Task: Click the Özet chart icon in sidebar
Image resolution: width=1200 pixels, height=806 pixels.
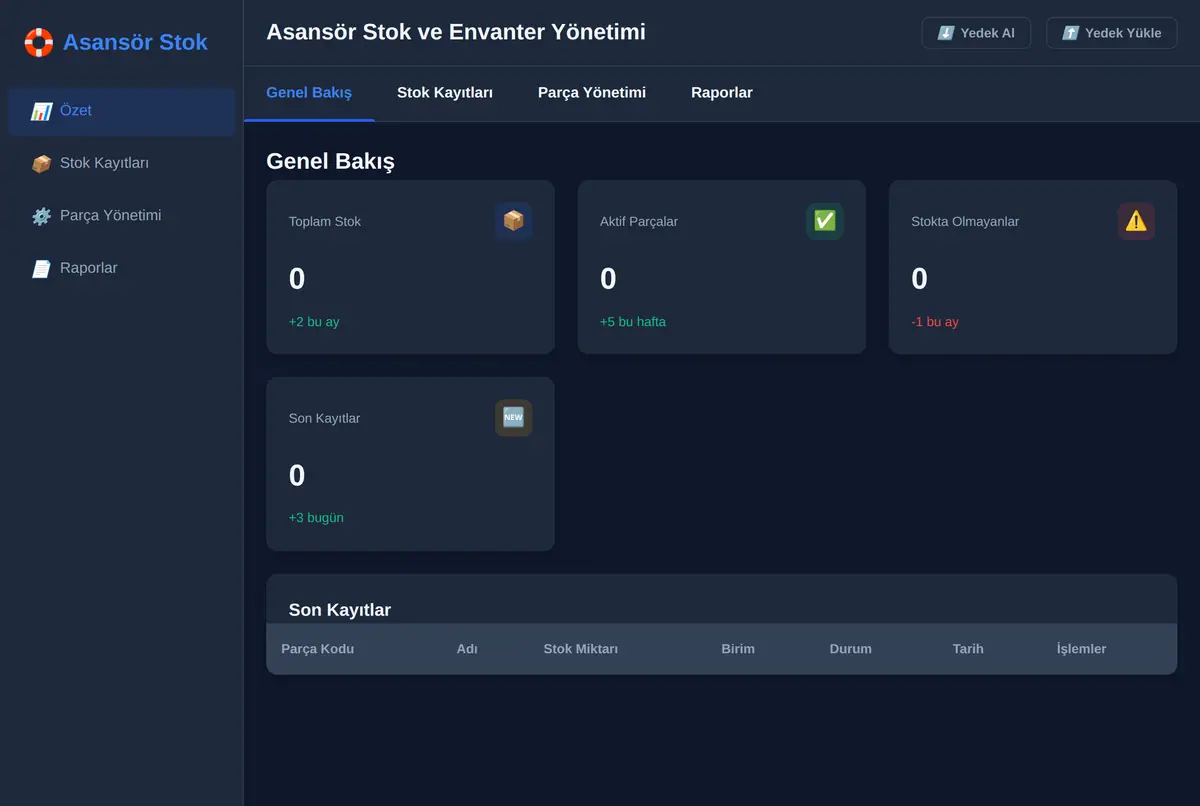Action: coord(41,111)
